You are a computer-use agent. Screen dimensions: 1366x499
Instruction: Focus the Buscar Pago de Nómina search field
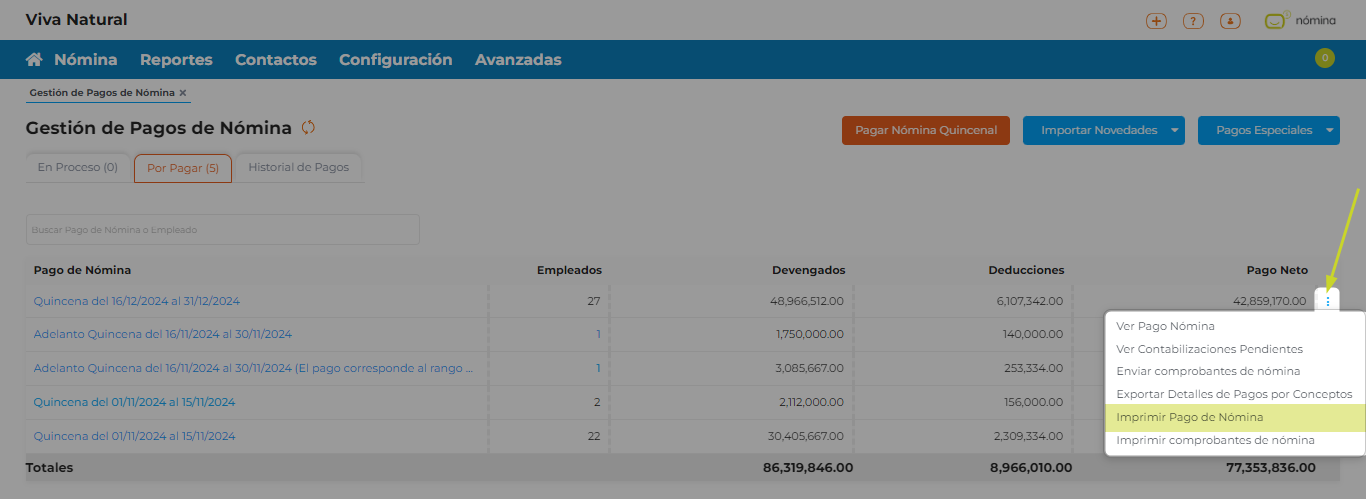[223, 229]
